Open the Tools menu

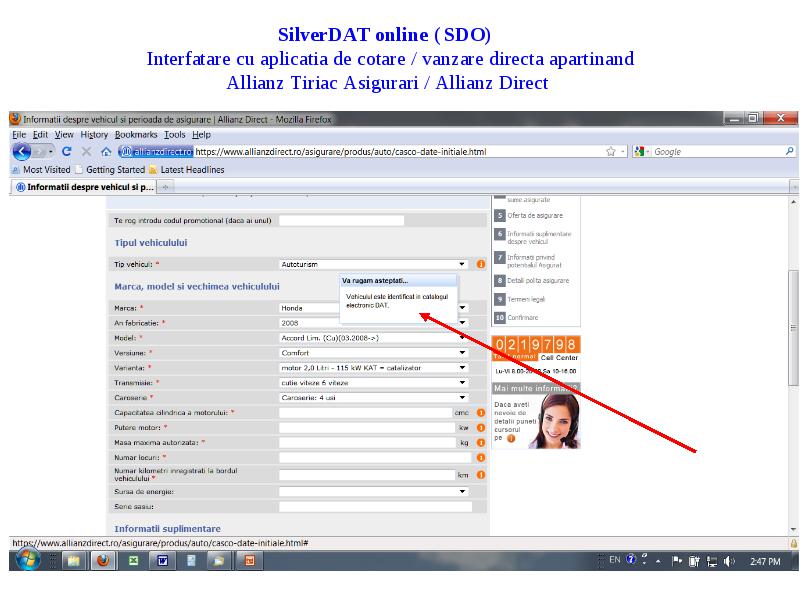point(174,135)
